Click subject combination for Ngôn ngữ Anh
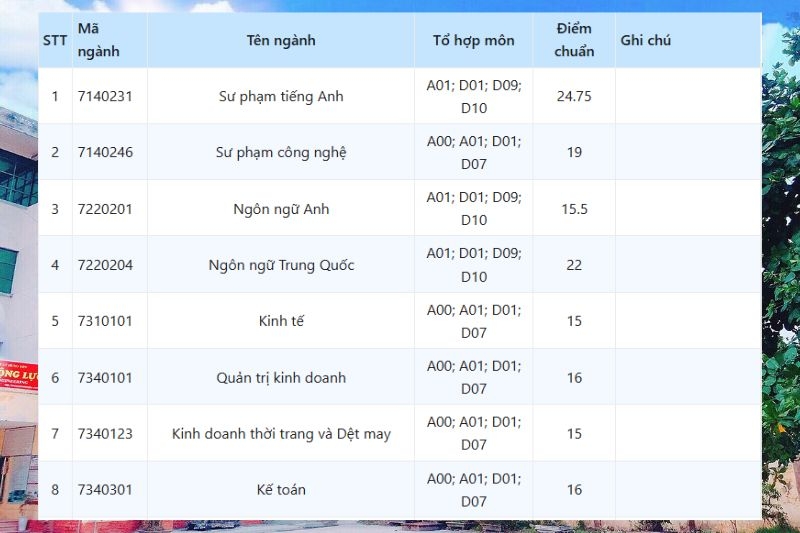800x533 pixels. coord(474,209)
